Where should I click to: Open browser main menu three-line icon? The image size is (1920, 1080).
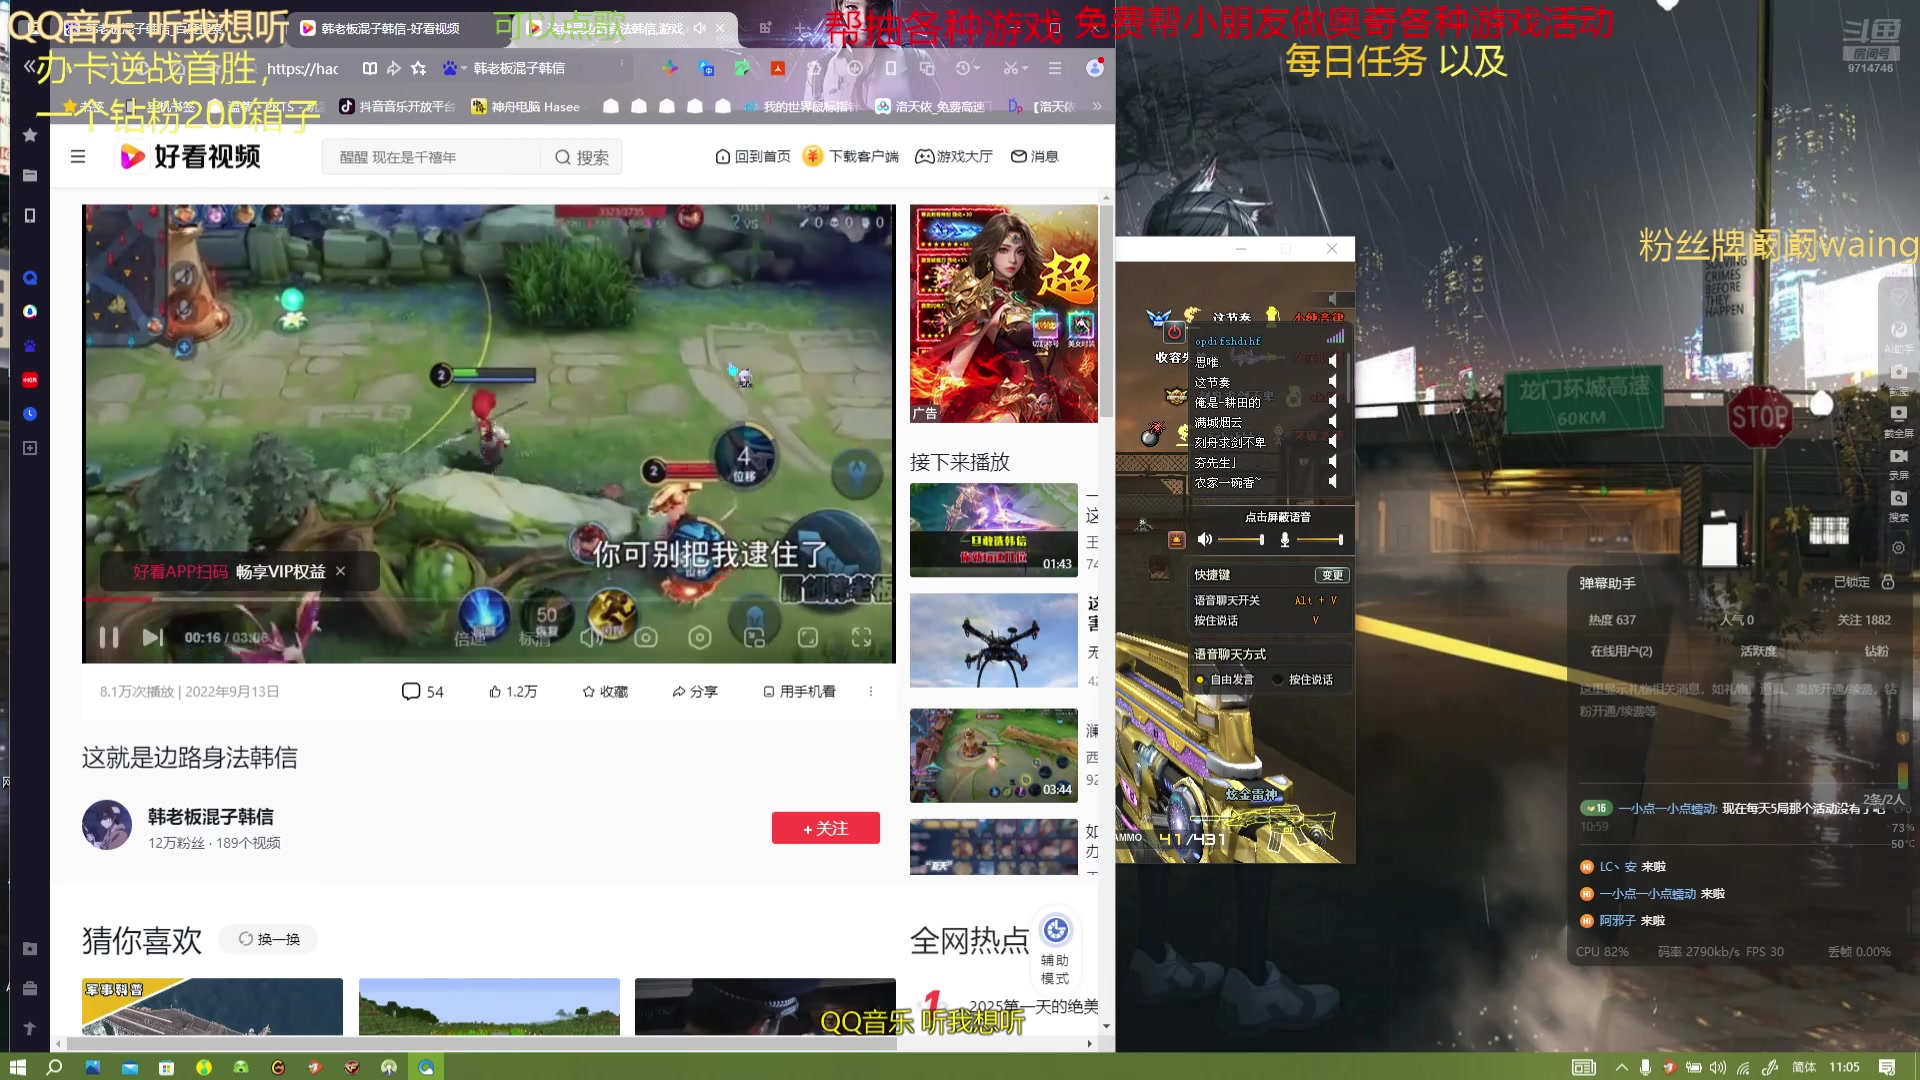[1054, 68]
